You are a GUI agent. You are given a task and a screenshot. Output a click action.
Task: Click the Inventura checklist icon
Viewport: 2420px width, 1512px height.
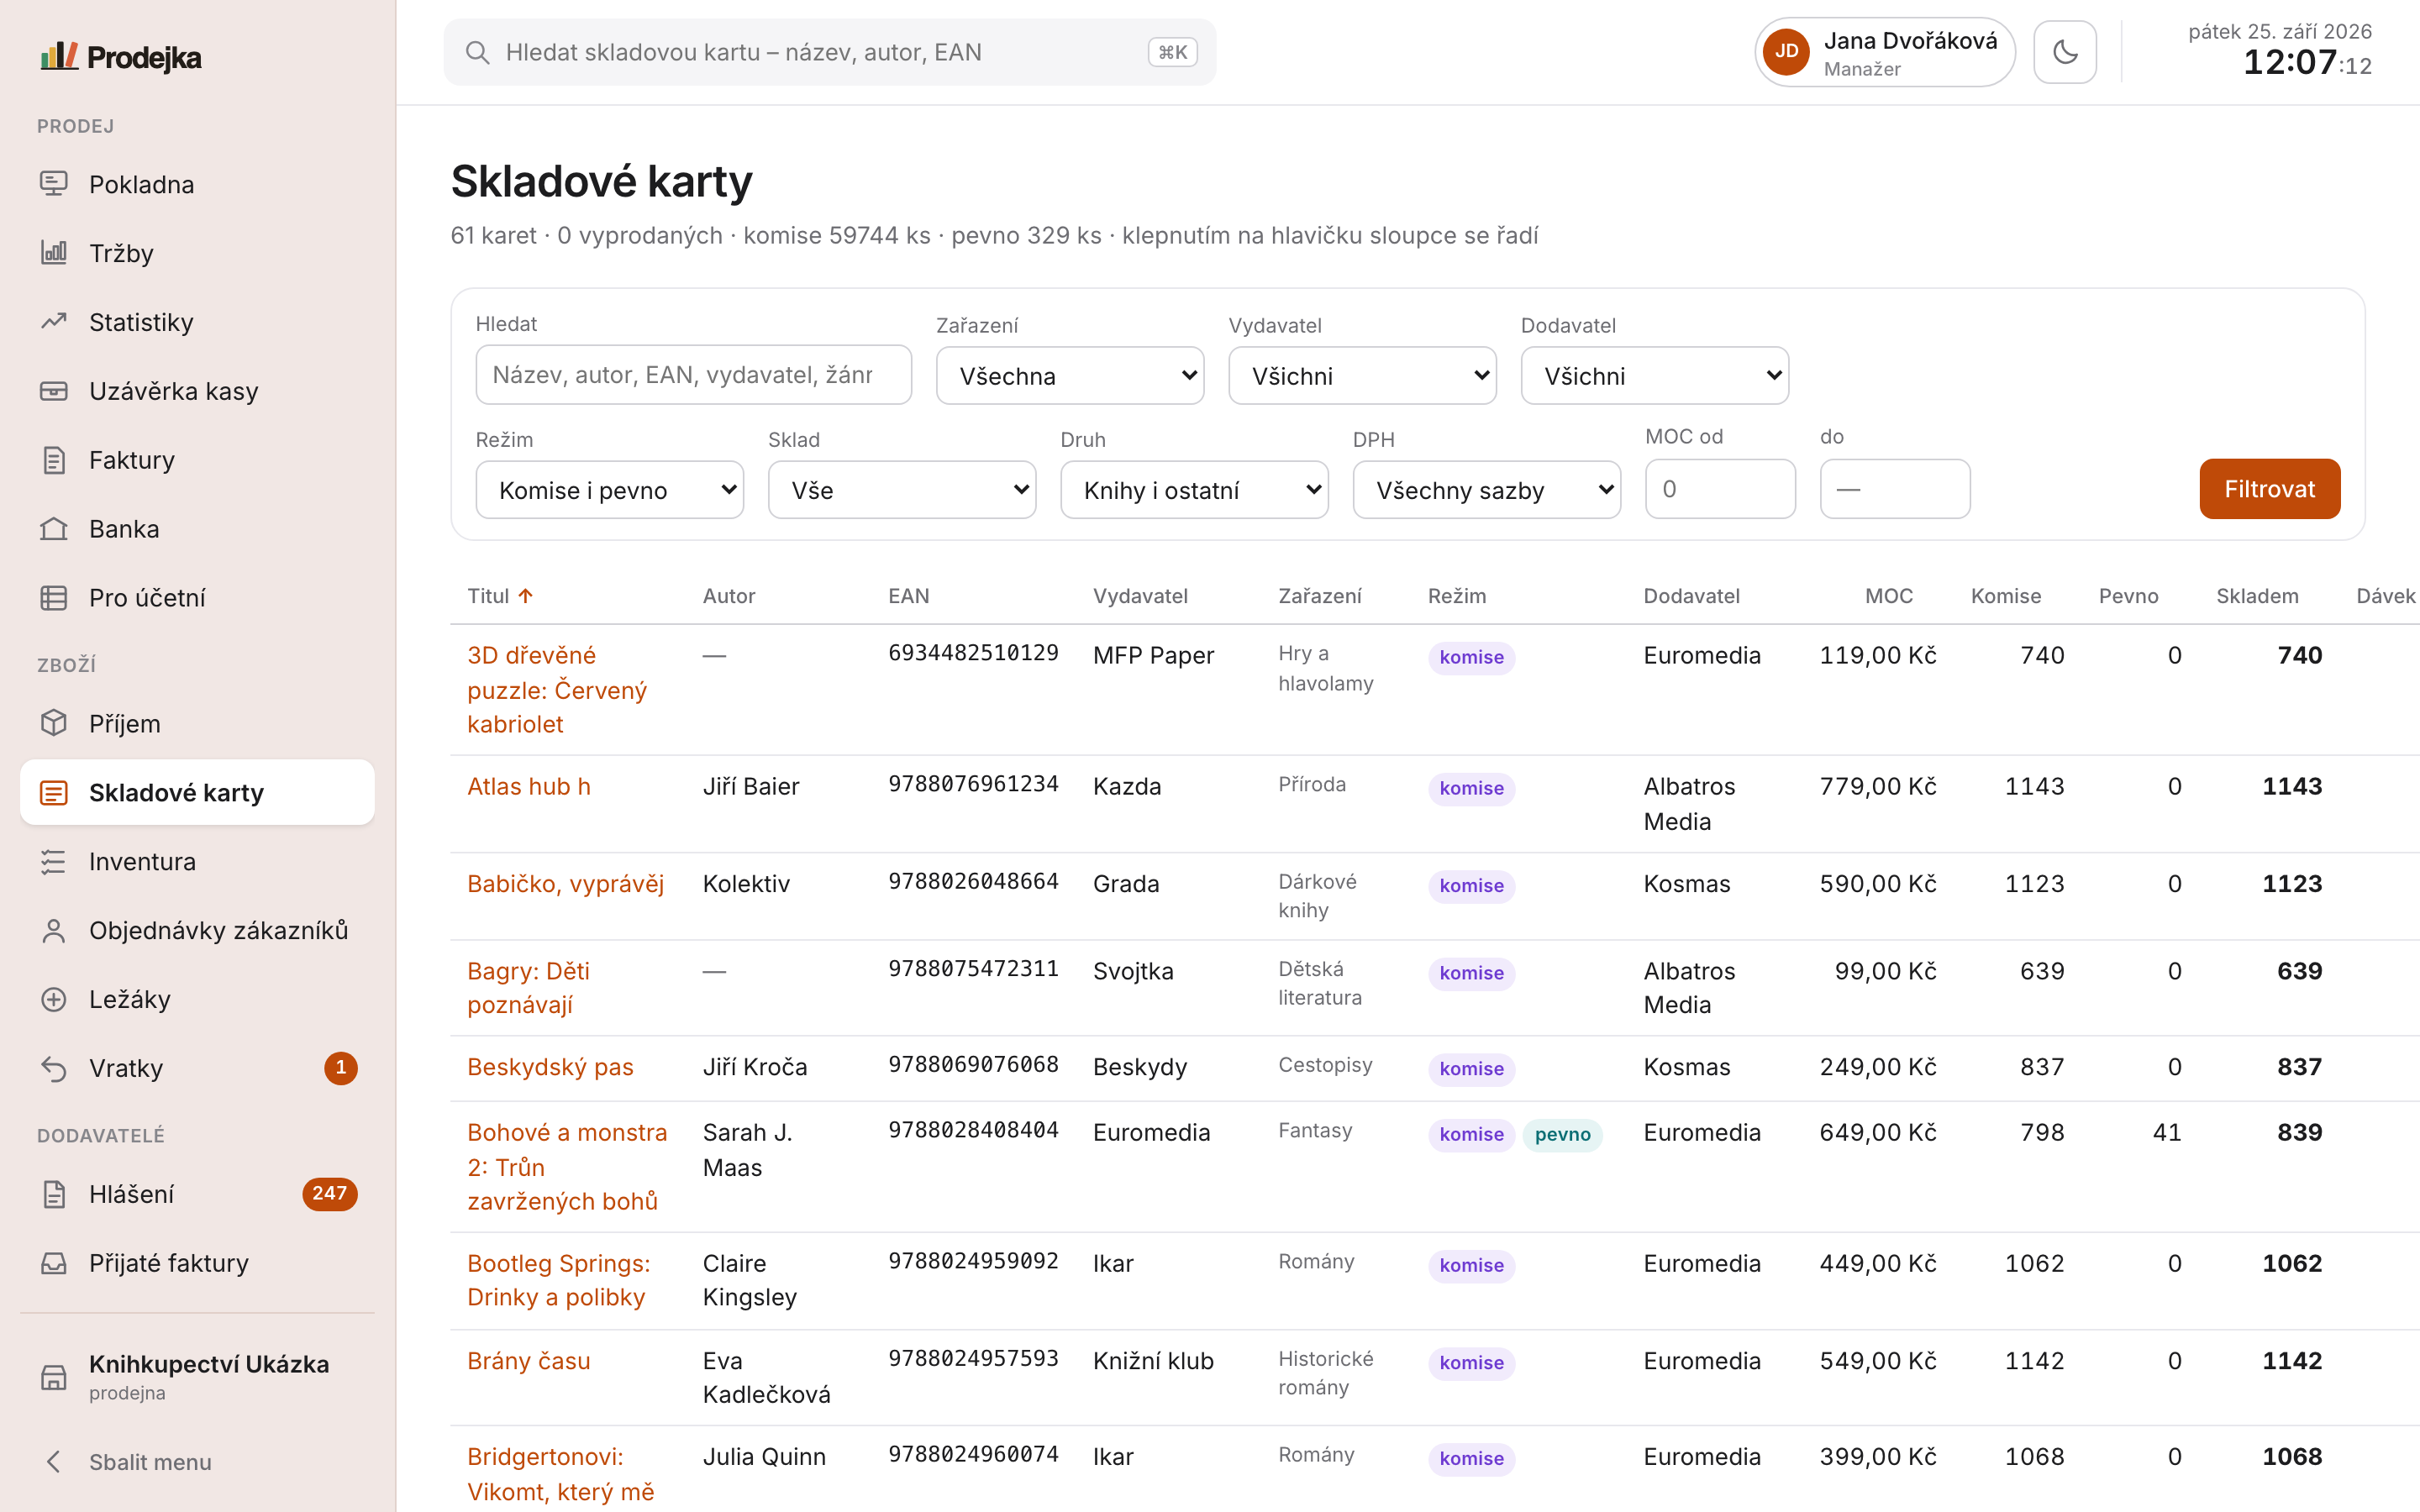click(54, 862)
